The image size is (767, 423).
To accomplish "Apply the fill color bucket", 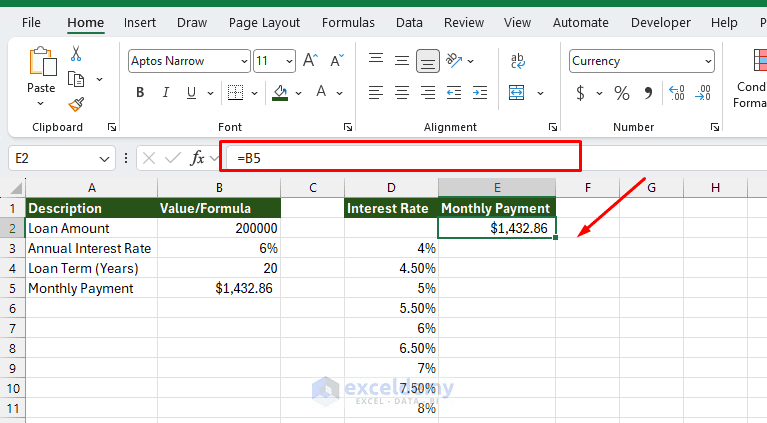I will coord(280,92).
